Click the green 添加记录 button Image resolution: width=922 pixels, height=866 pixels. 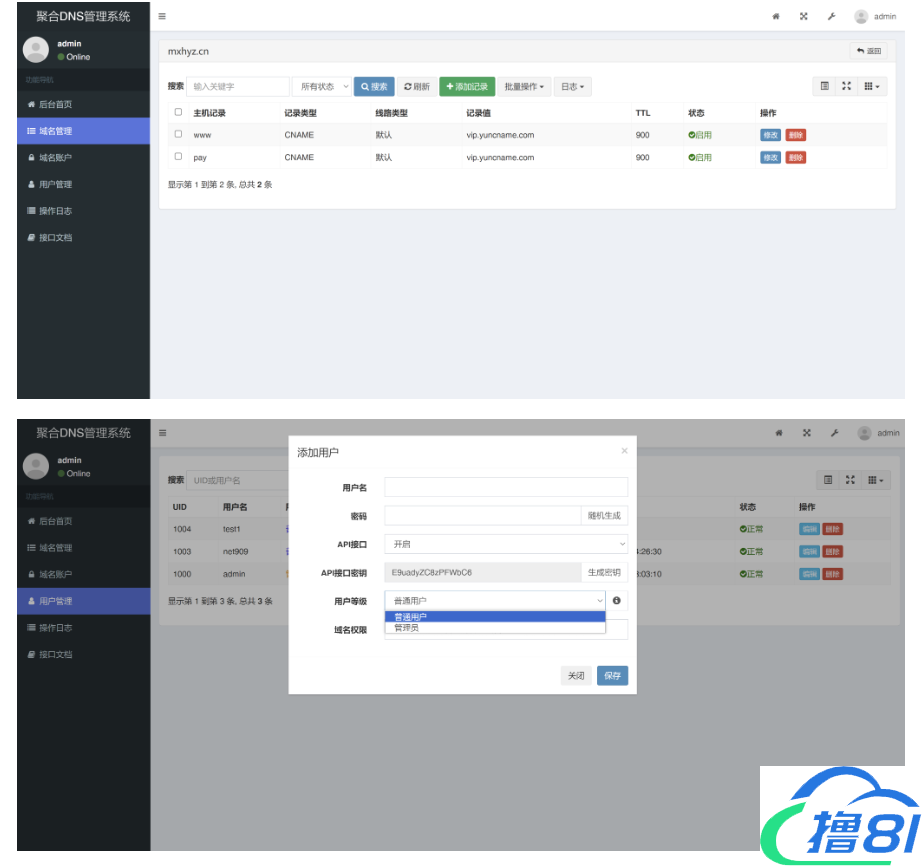tap(466, 87)
